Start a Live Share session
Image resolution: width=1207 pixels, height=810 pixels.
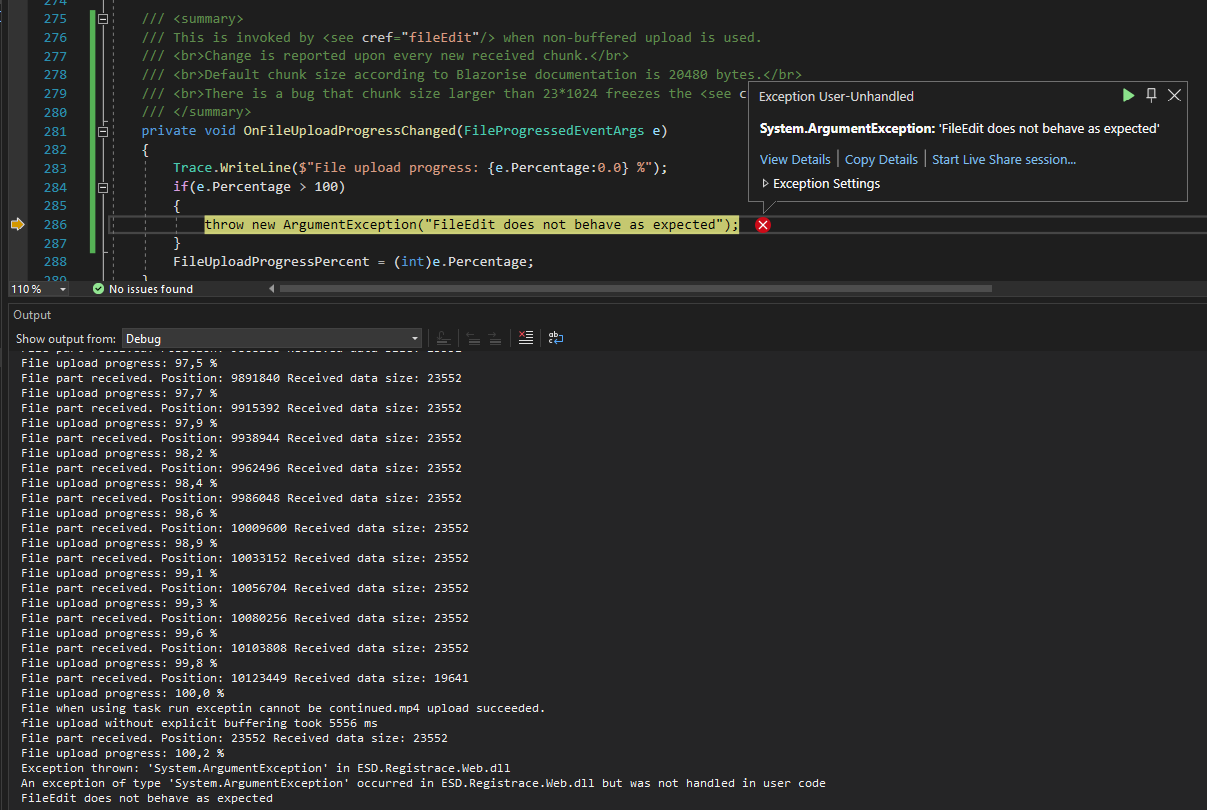pyautogui.click(x=1003, y=159)
